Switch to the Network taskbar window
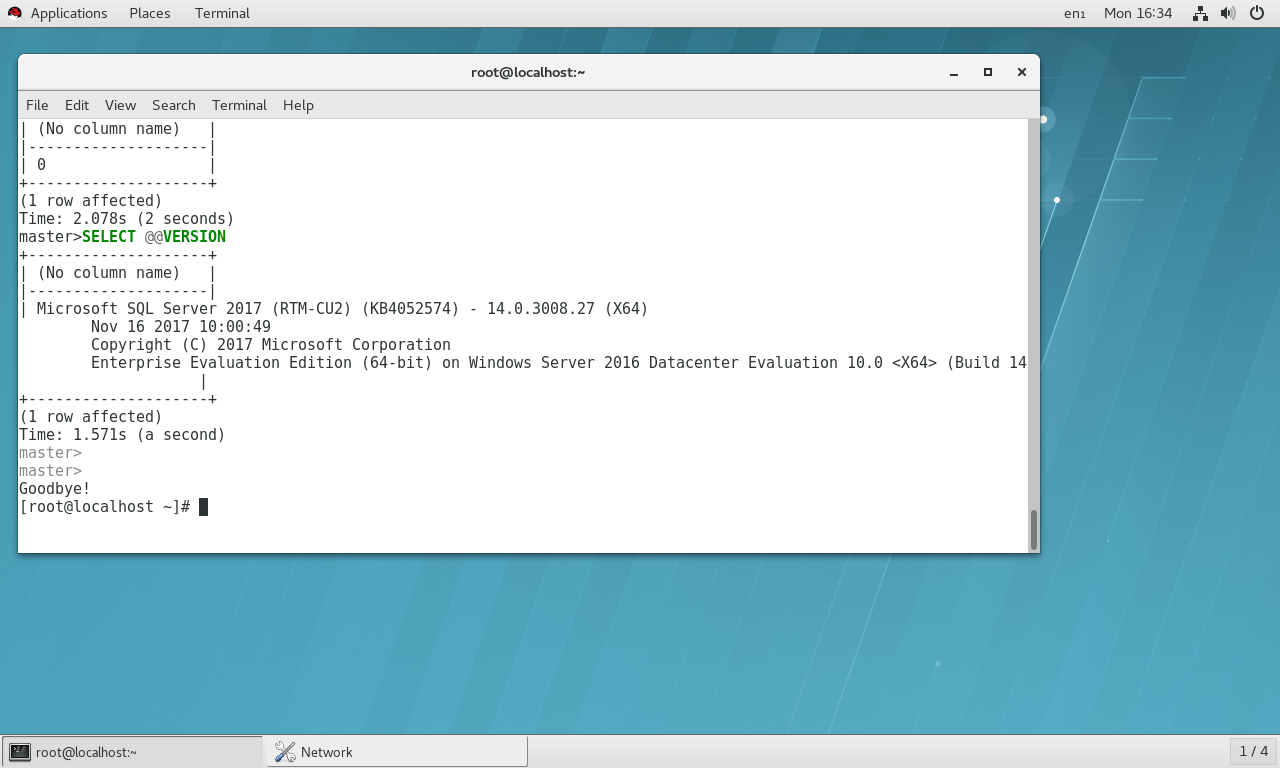This screenshot has width=1280, height=768. point(397,752)
